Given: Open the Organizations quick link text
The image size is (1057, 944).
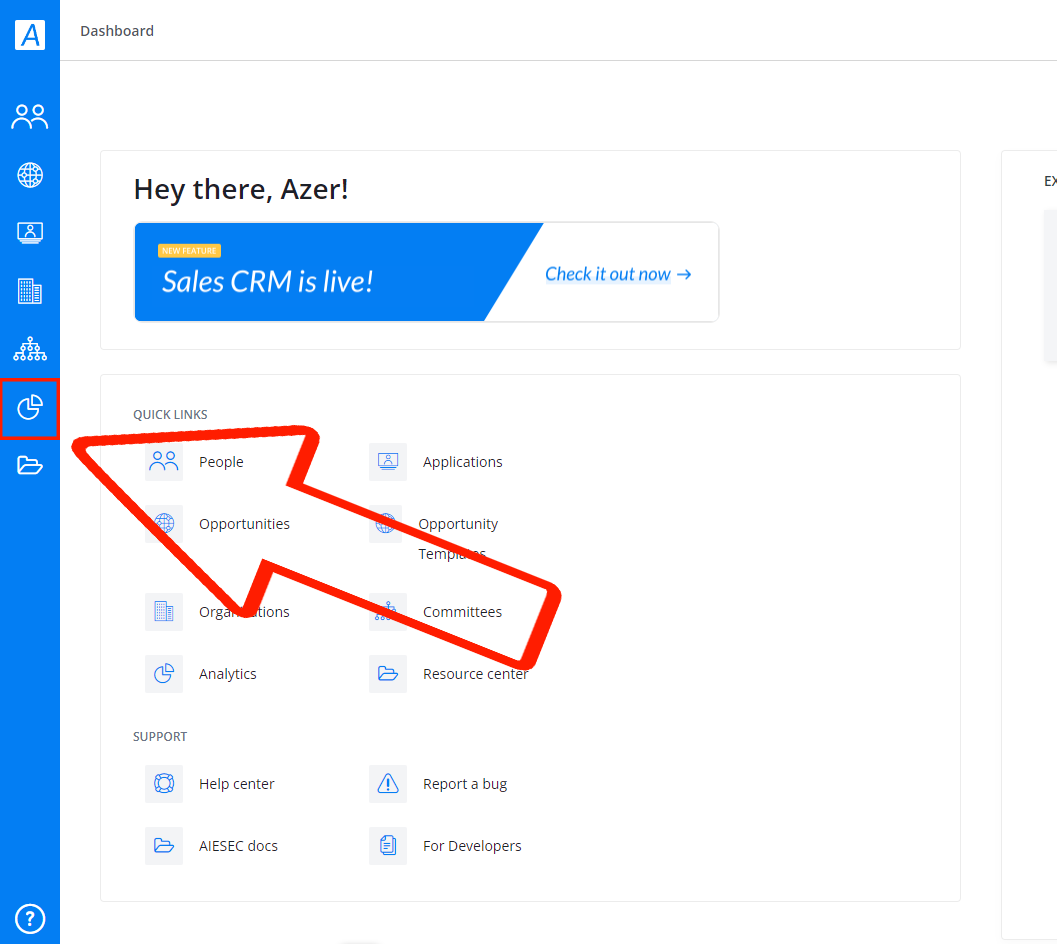Looking at the screenshot, I should pos(244,612).
